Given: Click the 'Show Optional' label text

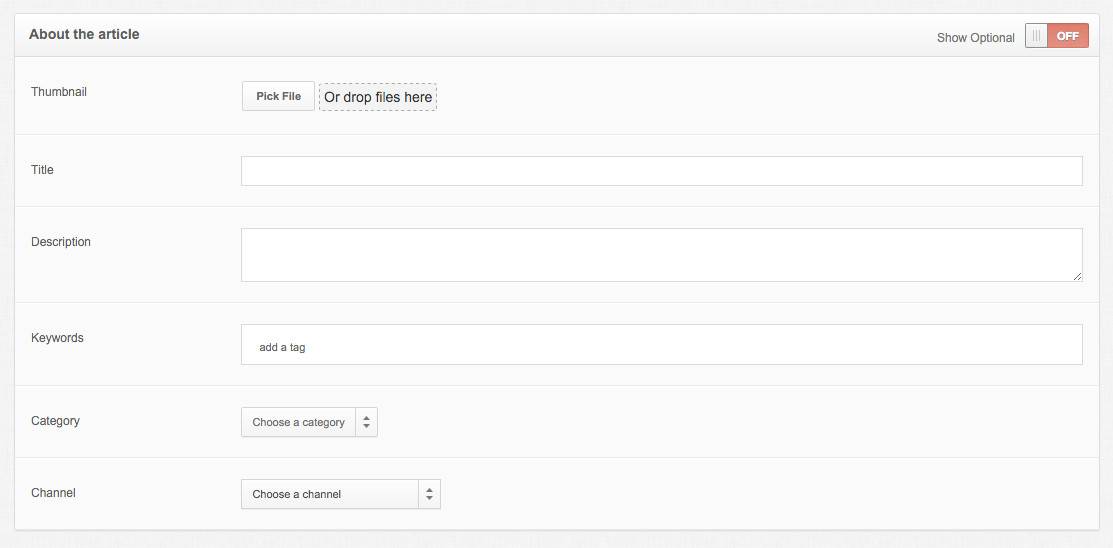Looking at the screenshot, I should [x=975, y=38].
